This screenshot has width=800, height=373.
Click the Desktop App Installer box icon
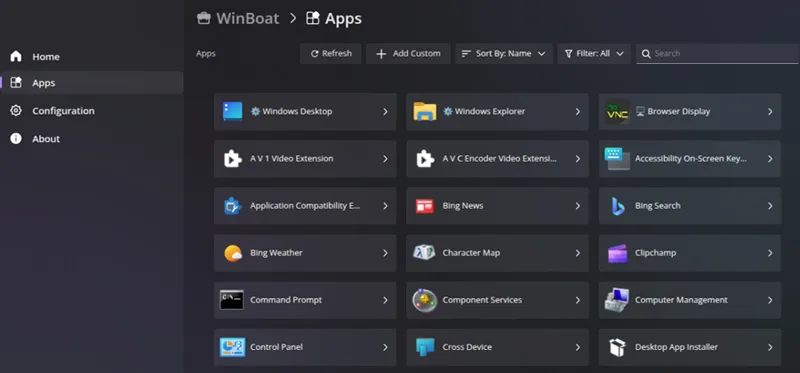point(617,347)
